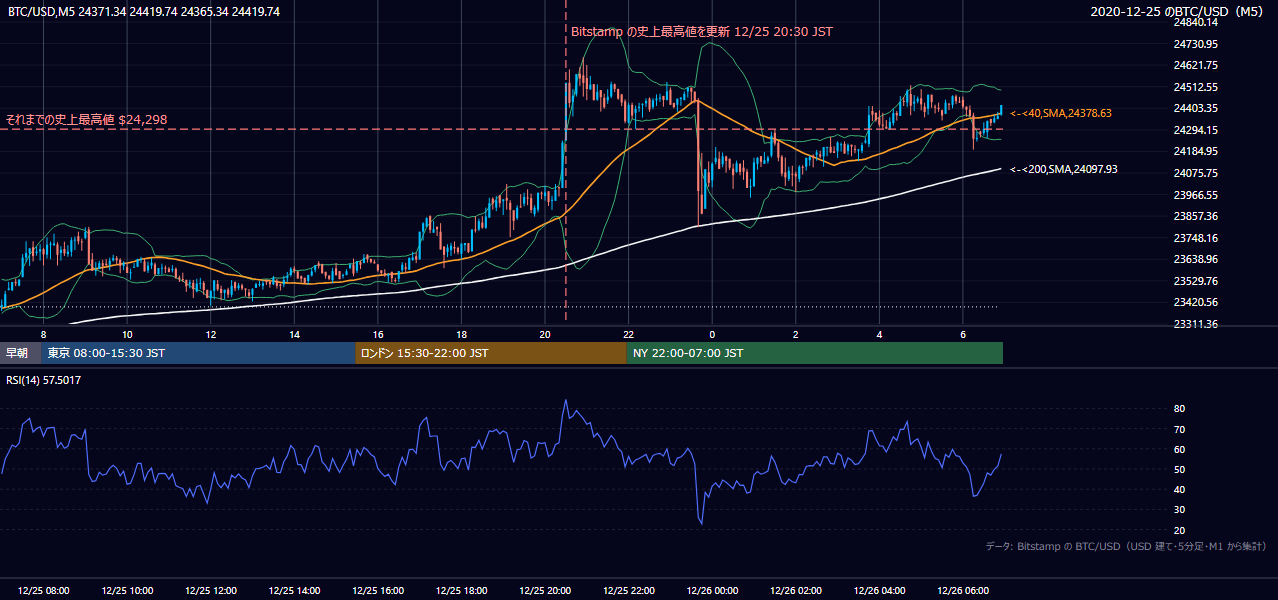This screenshot has width=1278, height=600.
Task: Click the bottom time label 12/26 04:00
Action: [879, 591]
